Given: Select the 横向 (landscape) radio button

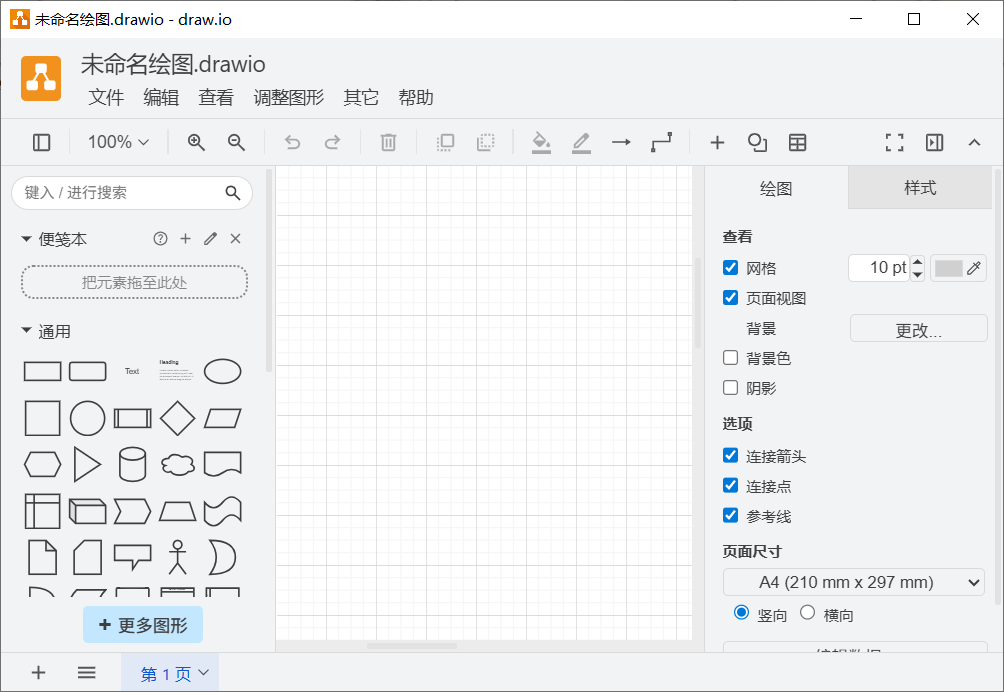Looking at the screenshot, I should point(807,614).
